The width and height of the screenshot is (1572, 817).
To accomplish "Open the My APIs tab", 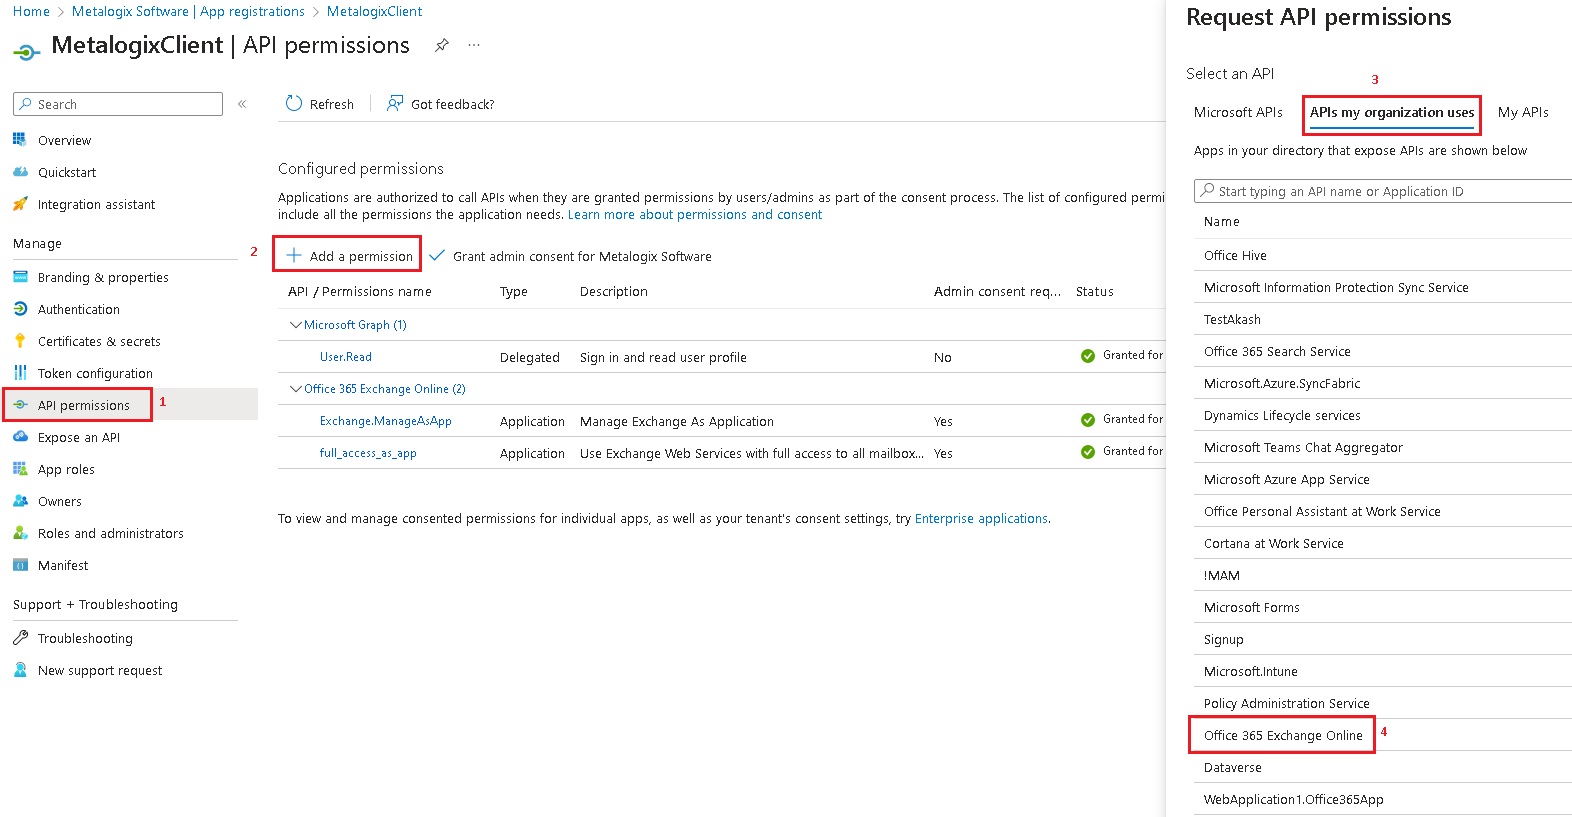I will [x=1522, y=113].
